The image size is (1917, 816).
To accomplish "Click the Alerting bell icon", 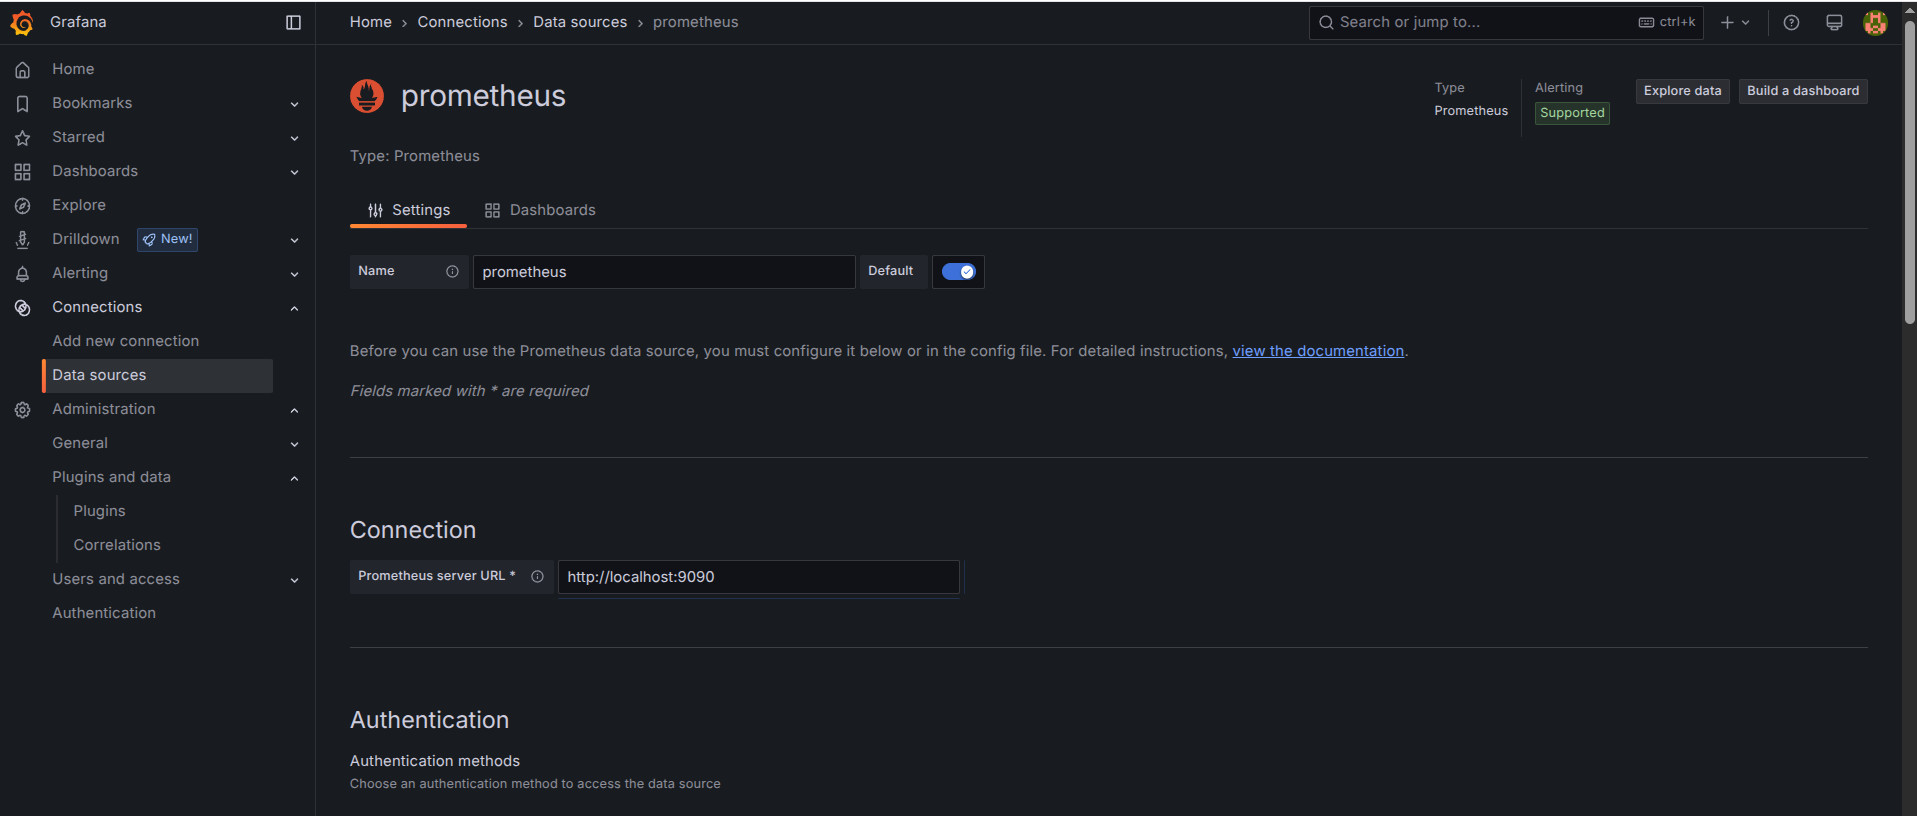I will (x=22, y=273).
